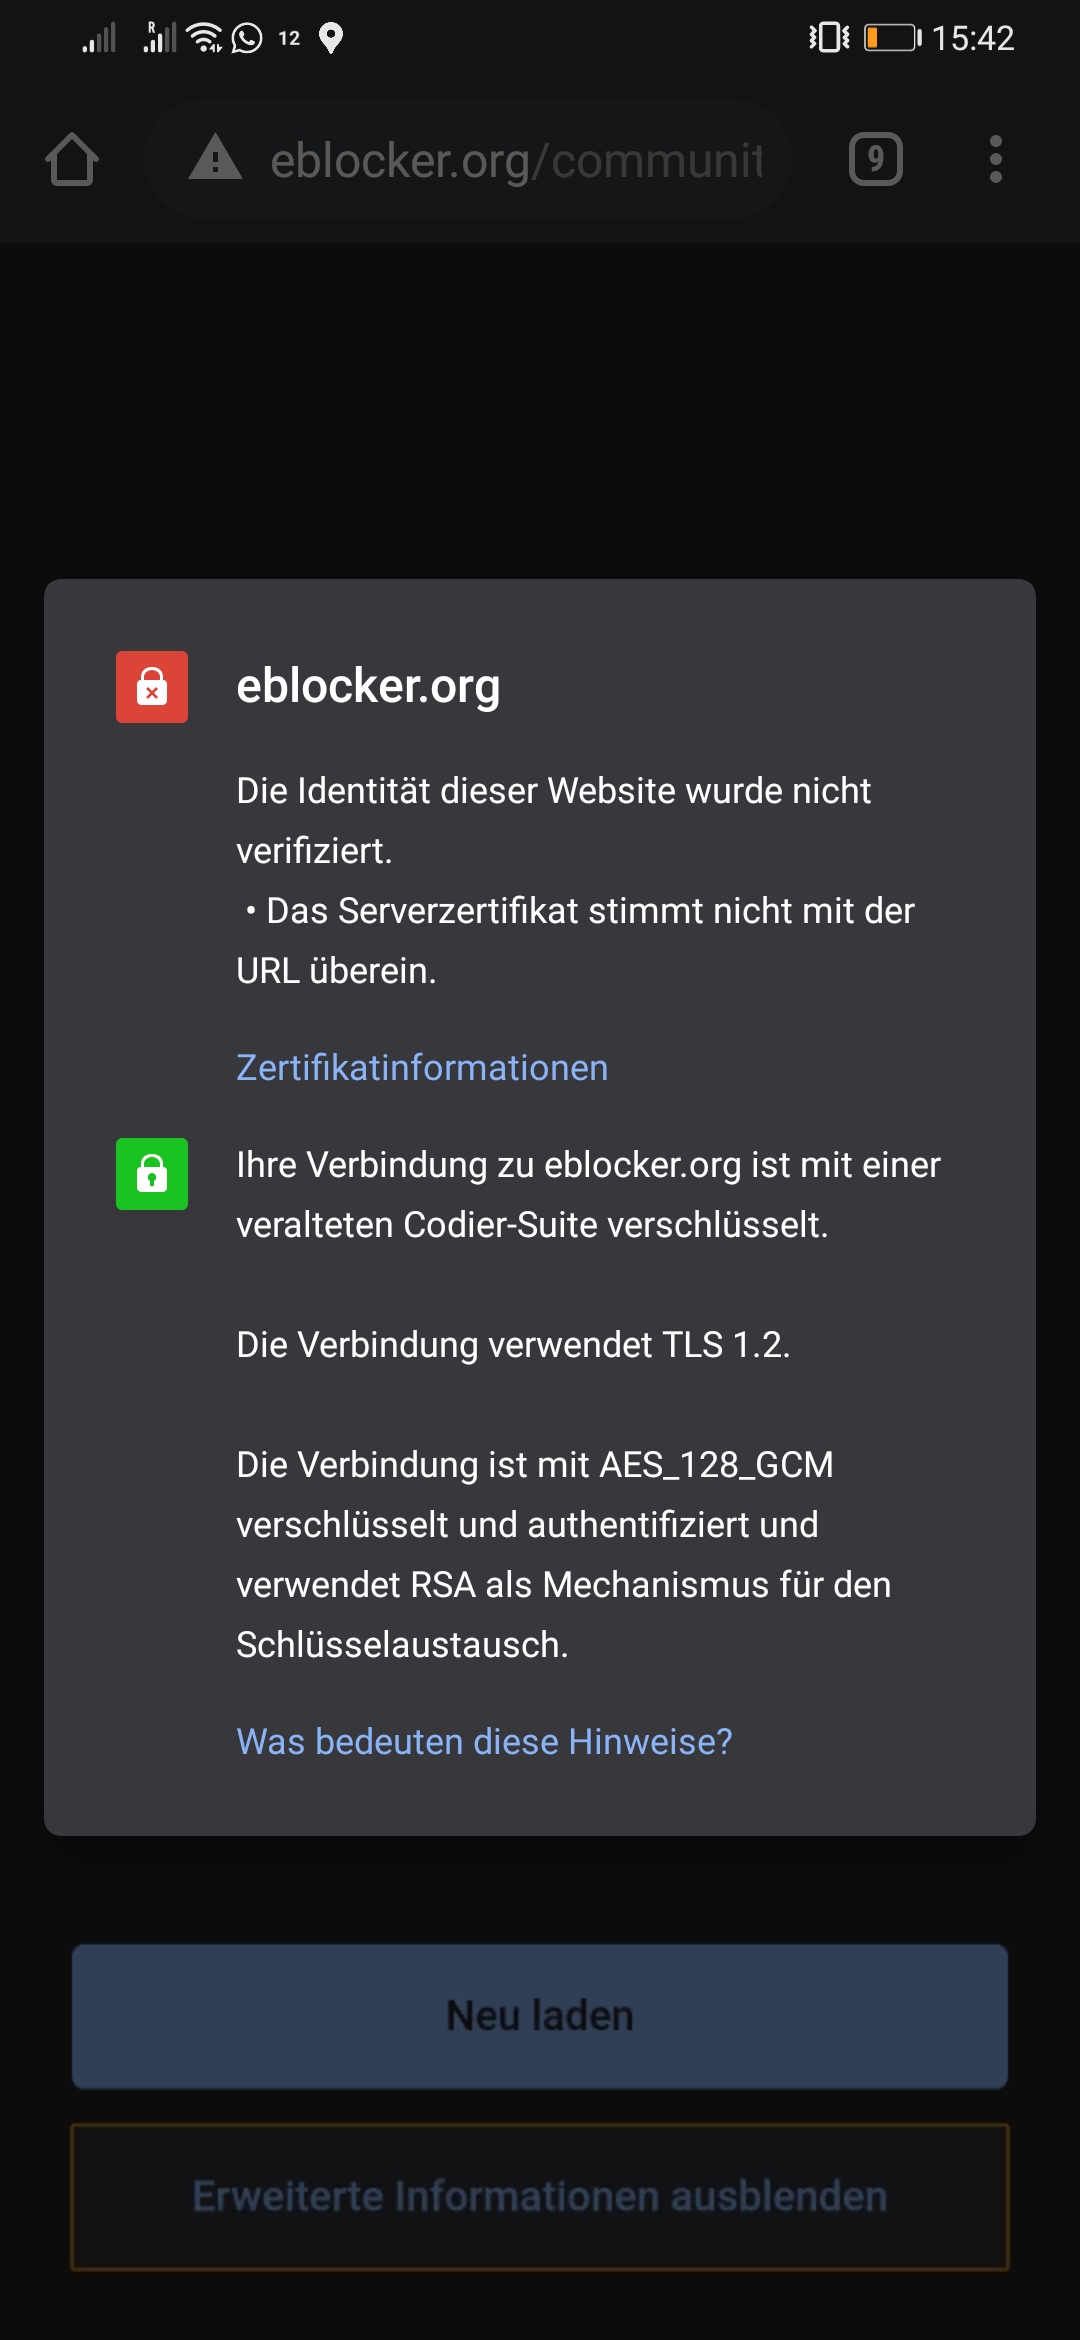The height and width of the screenshot is (2340, 1080).
Task: Tap the notification count 12 indicator
Action: 289,38
